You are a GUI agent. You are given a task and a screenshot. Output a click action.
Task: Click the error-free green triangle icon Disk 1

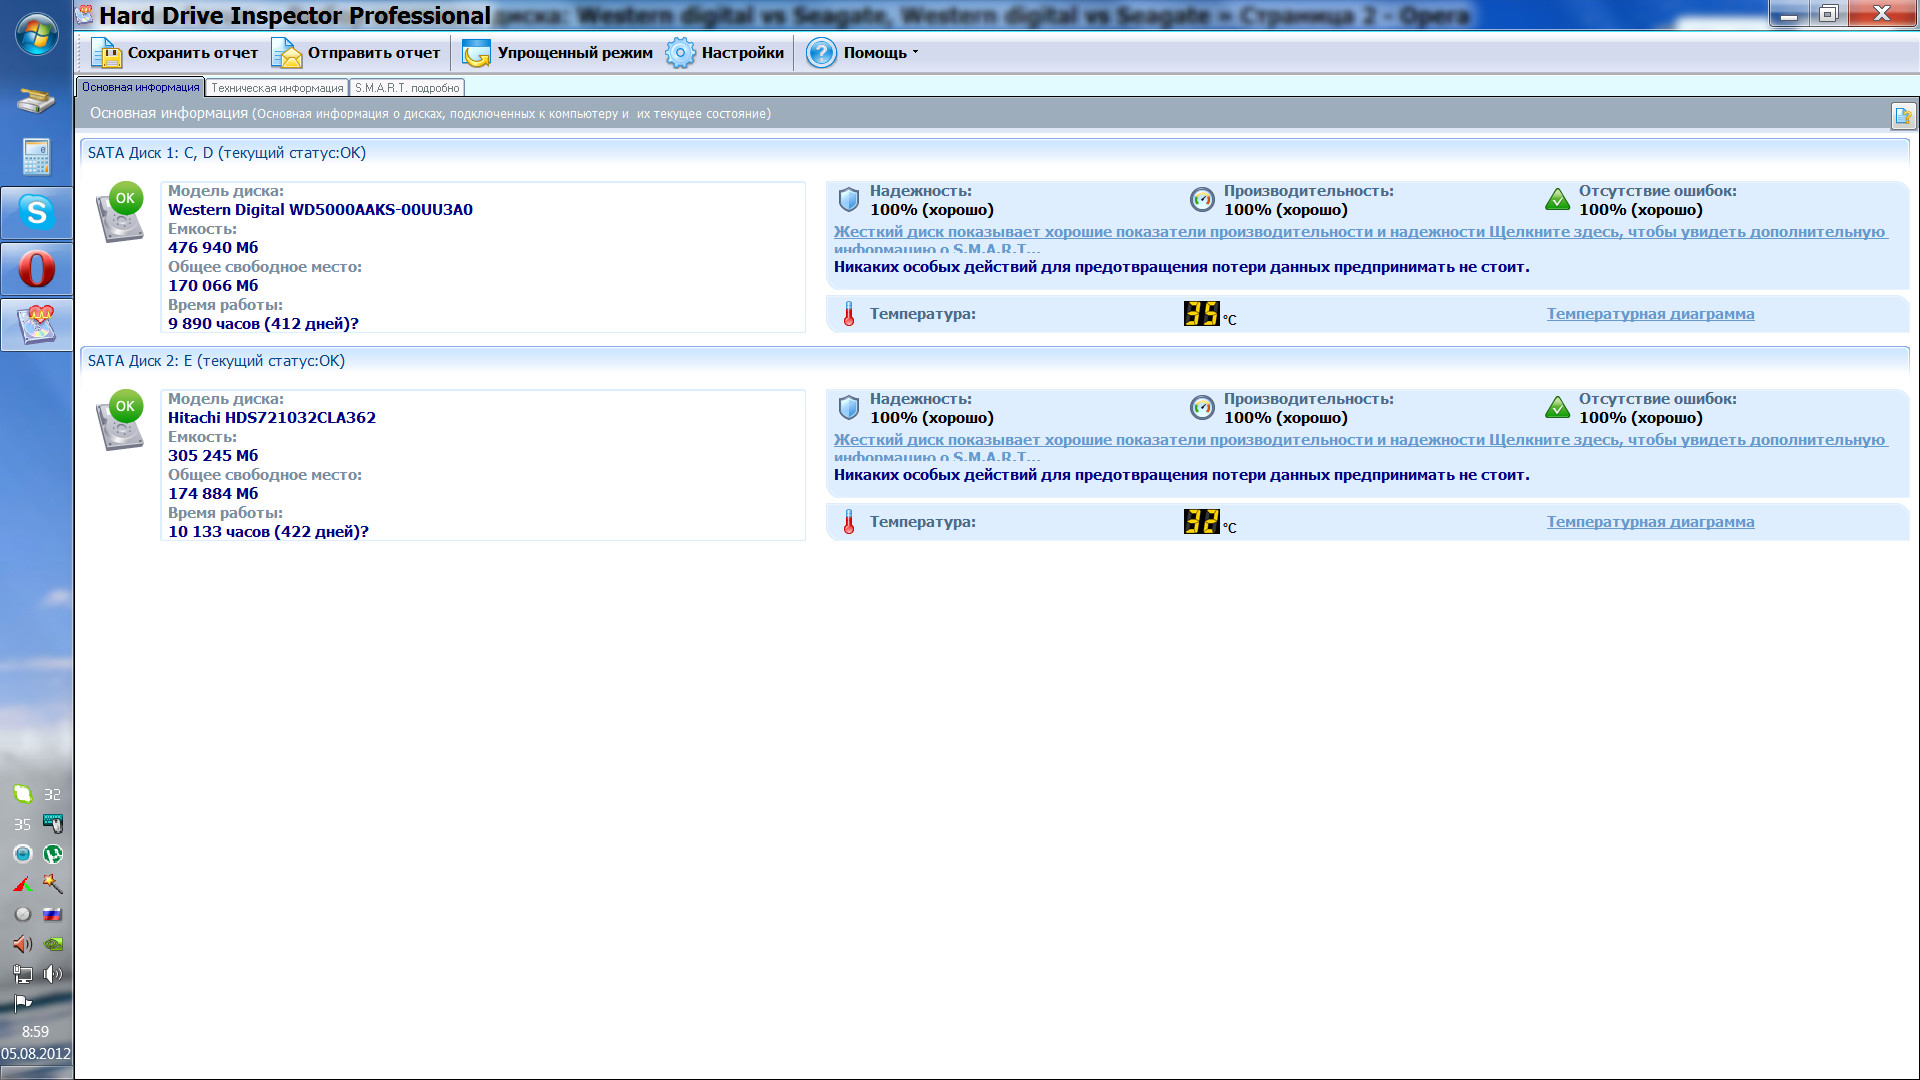1557,199
